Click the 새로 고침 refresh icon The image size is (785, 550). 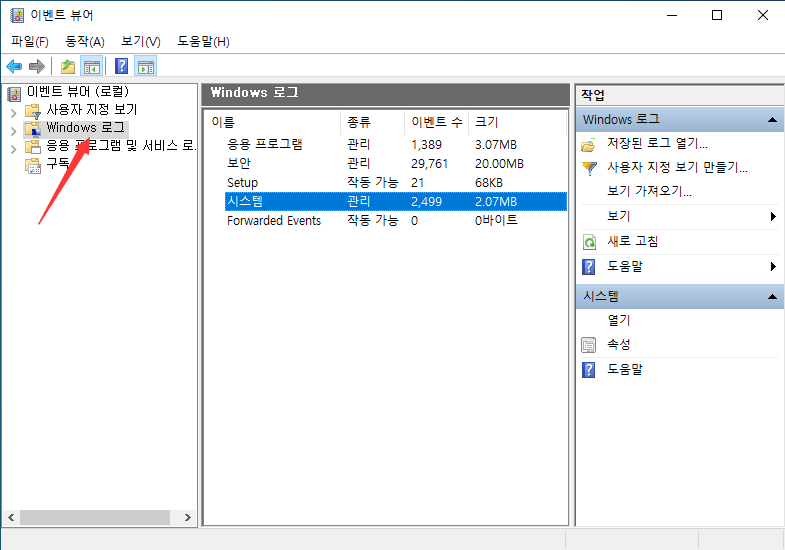[x=589, y=242]
